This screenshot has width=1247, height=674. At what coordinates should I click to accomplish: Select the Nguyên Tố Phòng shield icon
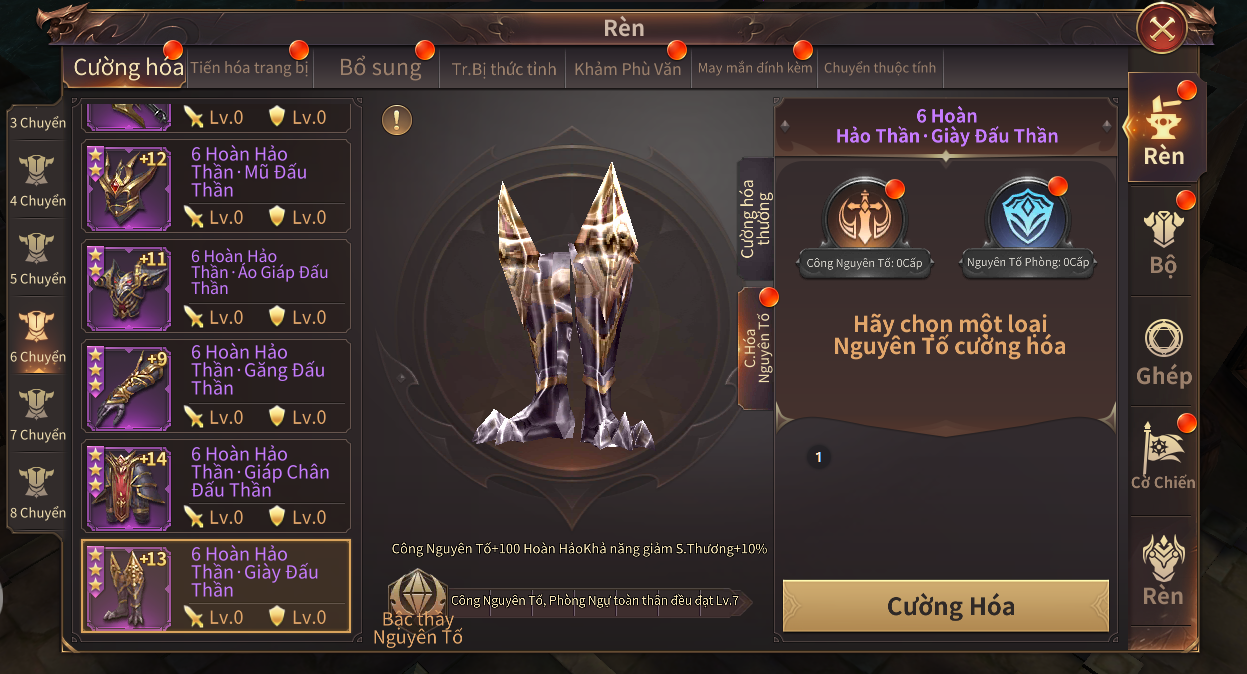pos(1027,217)
